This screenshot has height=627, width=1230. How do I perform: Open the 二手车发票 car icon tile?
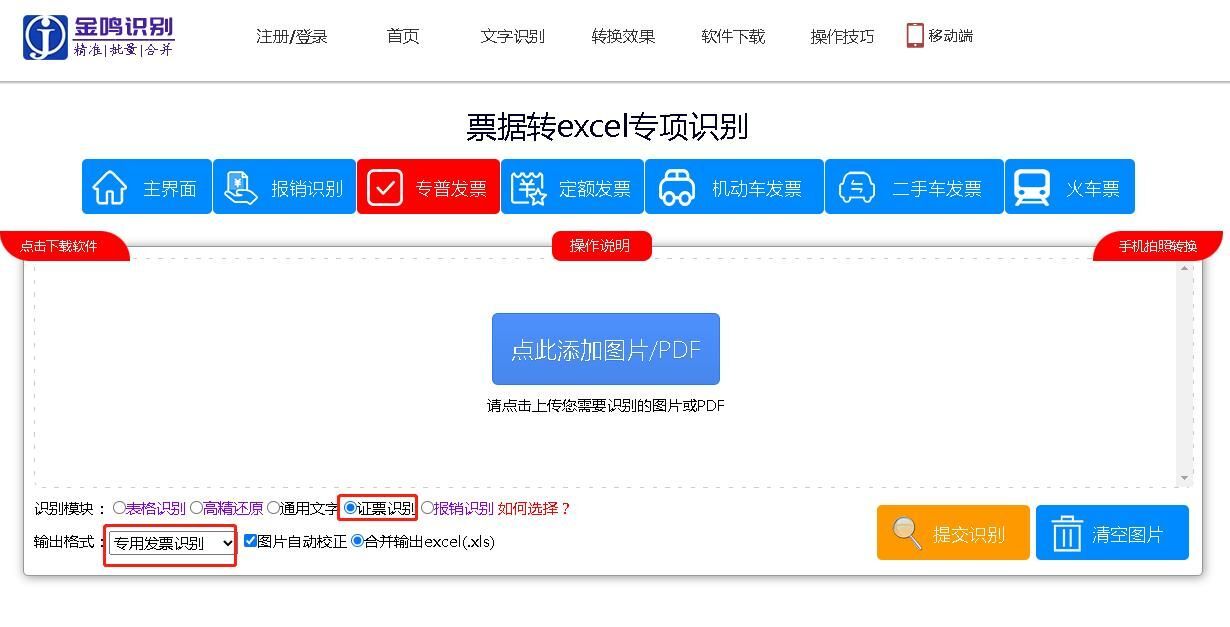click(x=856, y=188)
